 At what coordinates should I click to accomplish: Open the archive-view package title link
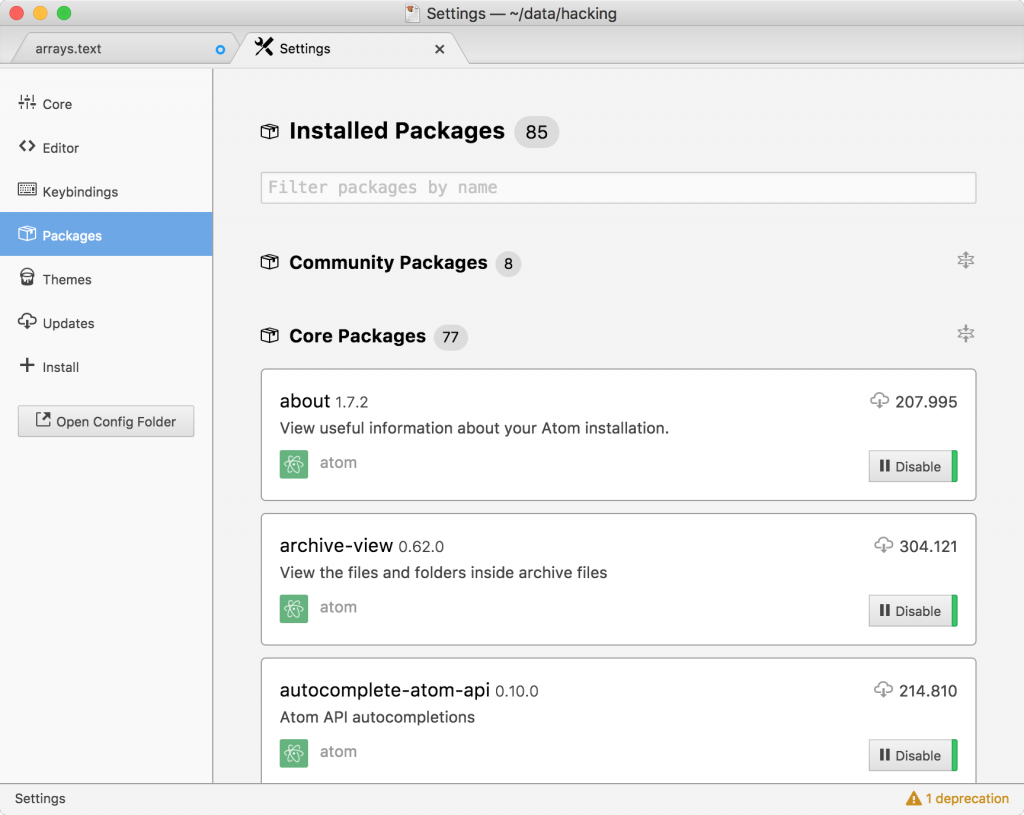(336, 545)
